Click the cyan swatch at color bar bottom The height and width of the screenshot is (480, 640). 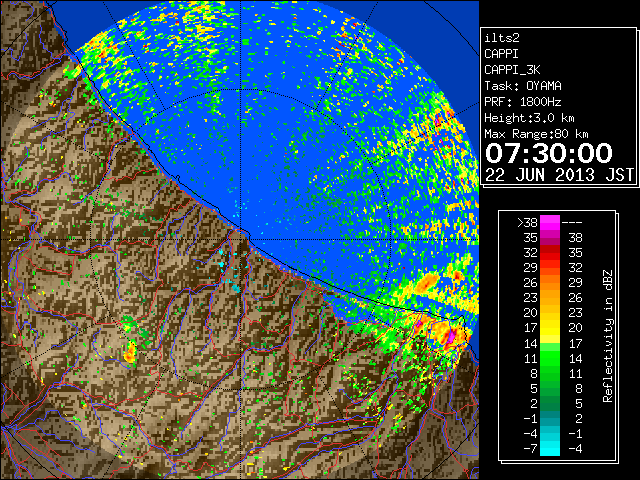tap(550, 449)
